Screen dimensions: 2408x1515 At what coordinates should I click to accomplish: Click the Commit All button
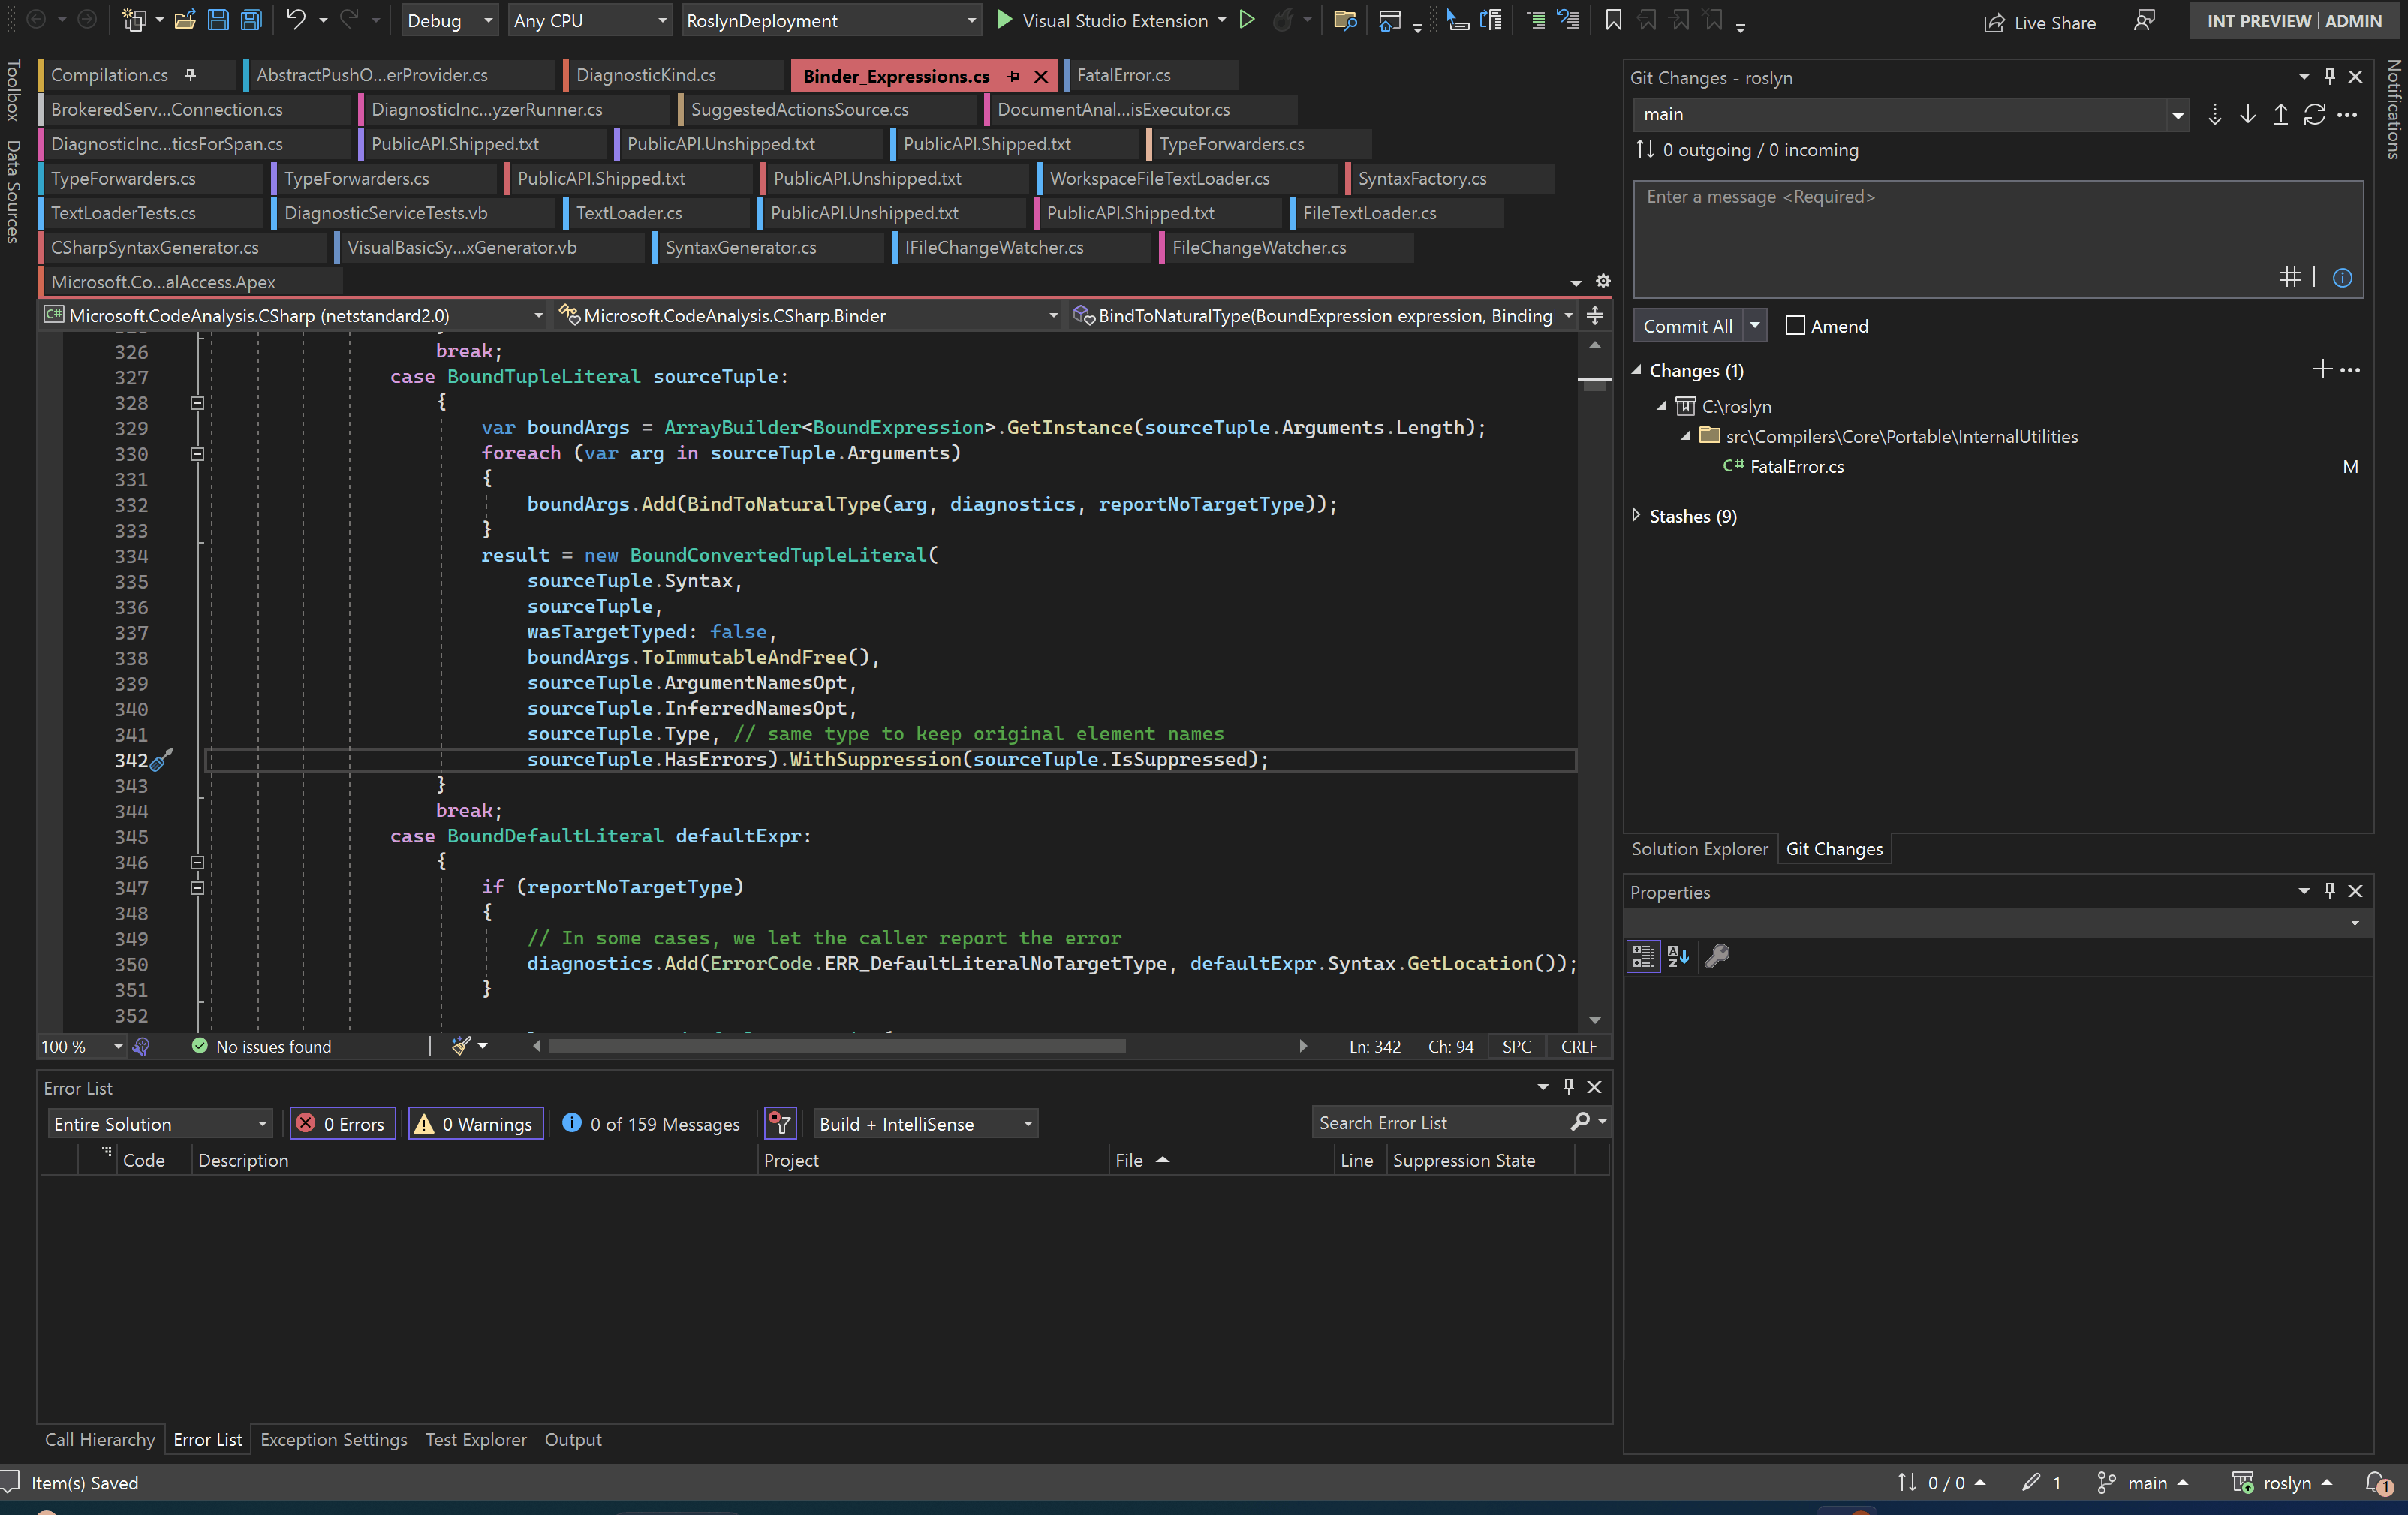[x=1687, y=325]
